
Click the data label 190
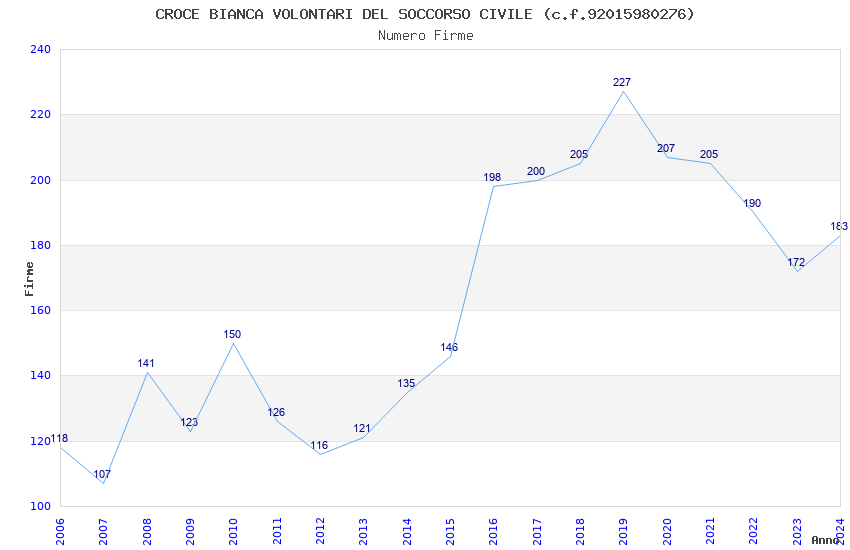[752, 204]
